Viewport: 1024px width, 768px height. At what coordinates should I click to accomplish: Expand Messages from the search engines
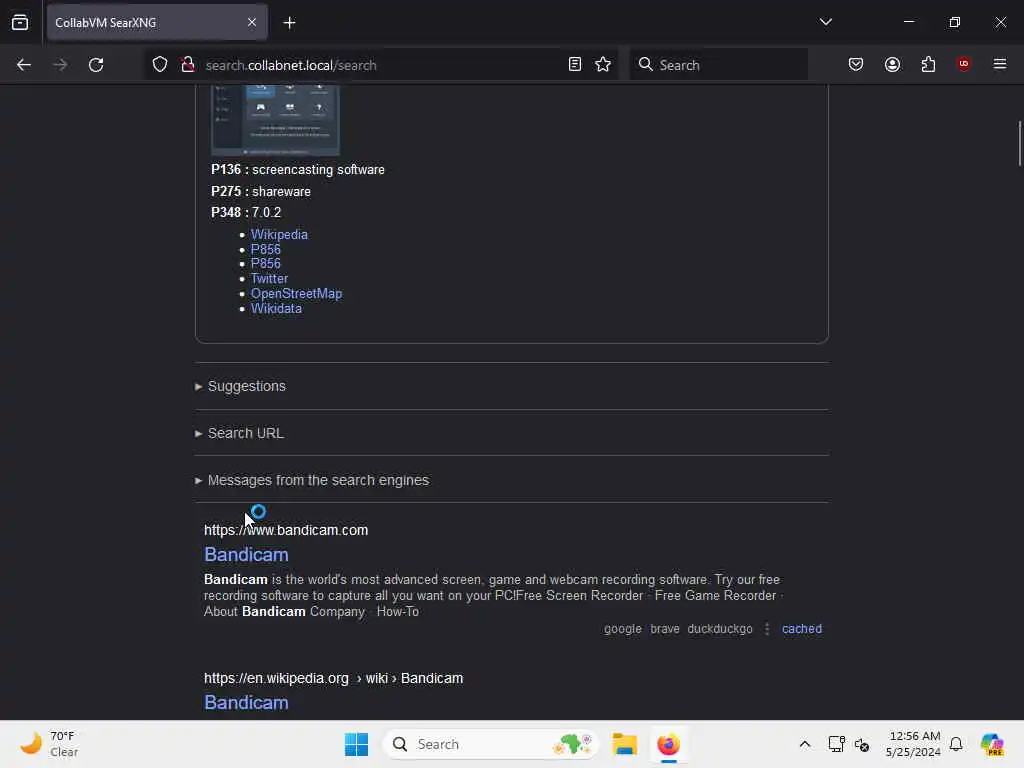tap(312, 481)
